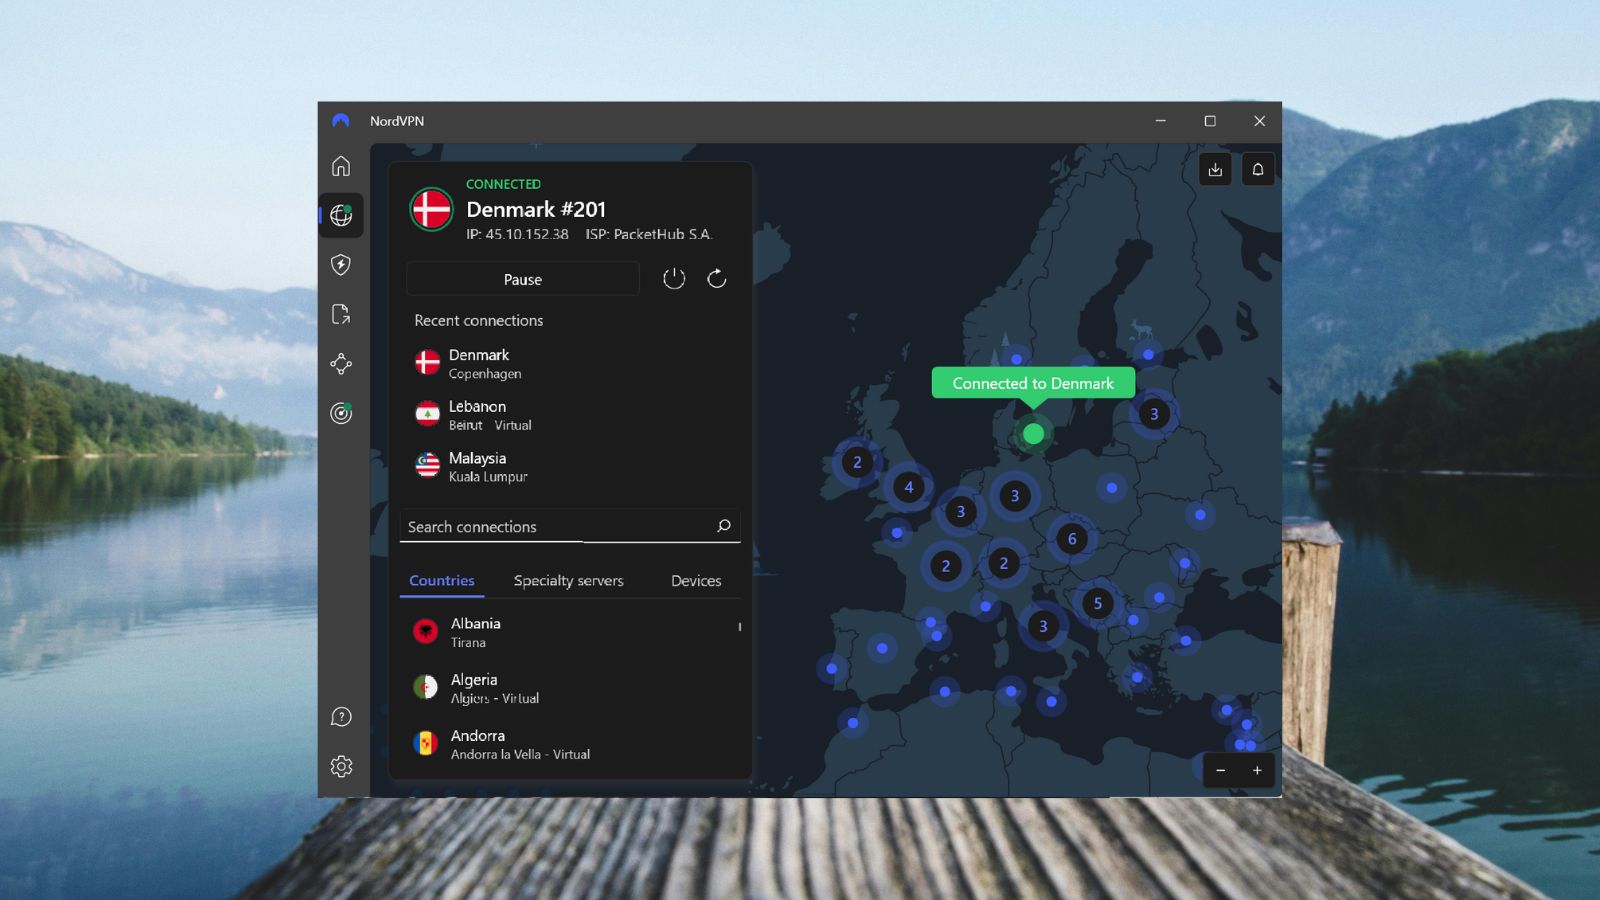This screenshot has width=1600, height=900.
Task: Open the Meshnet panel
Action: click(x=341, y=364)
